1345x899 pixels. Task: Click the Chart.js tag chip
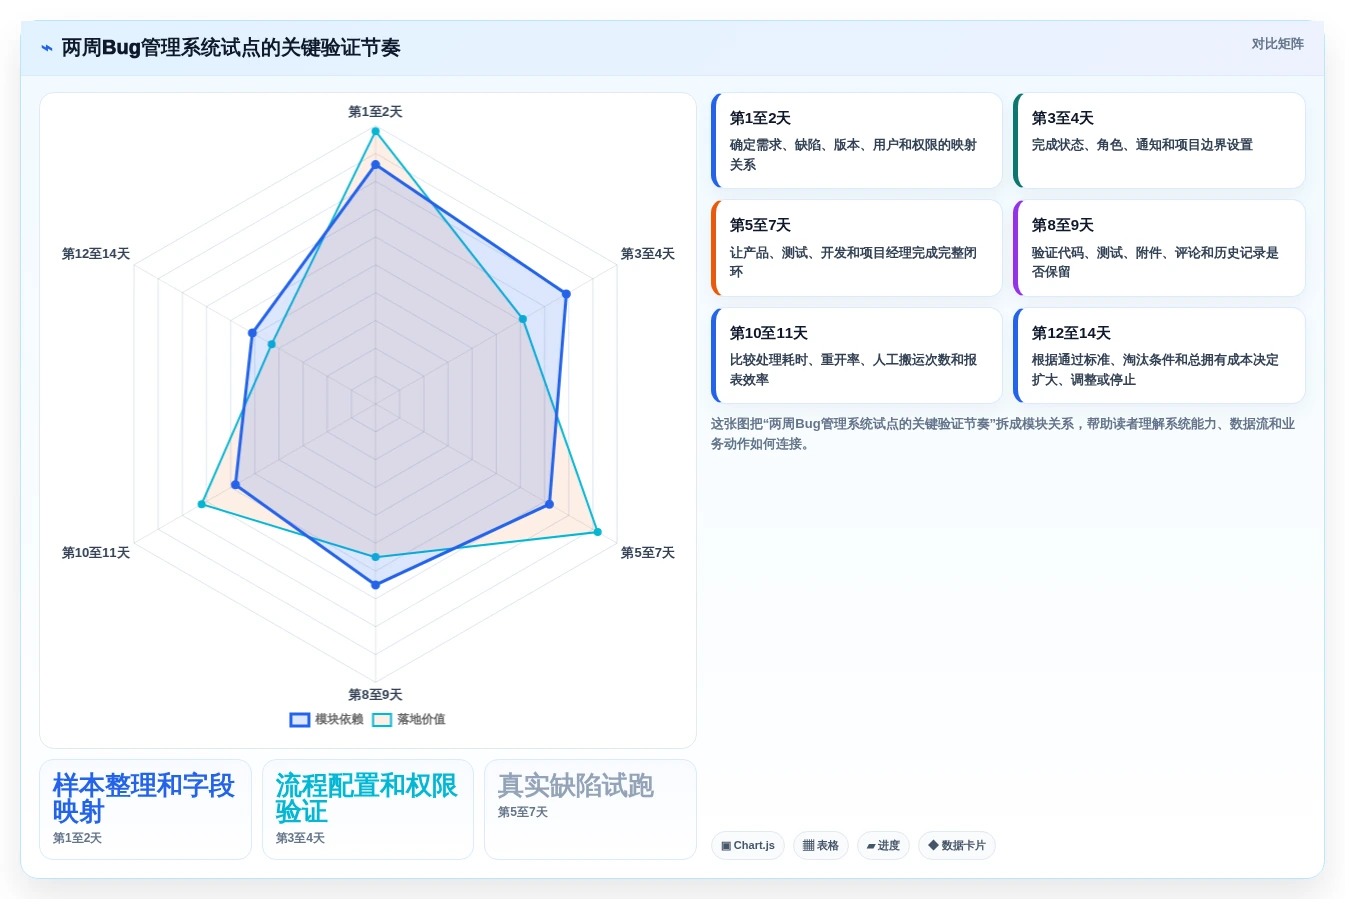[x=748, y=845]
